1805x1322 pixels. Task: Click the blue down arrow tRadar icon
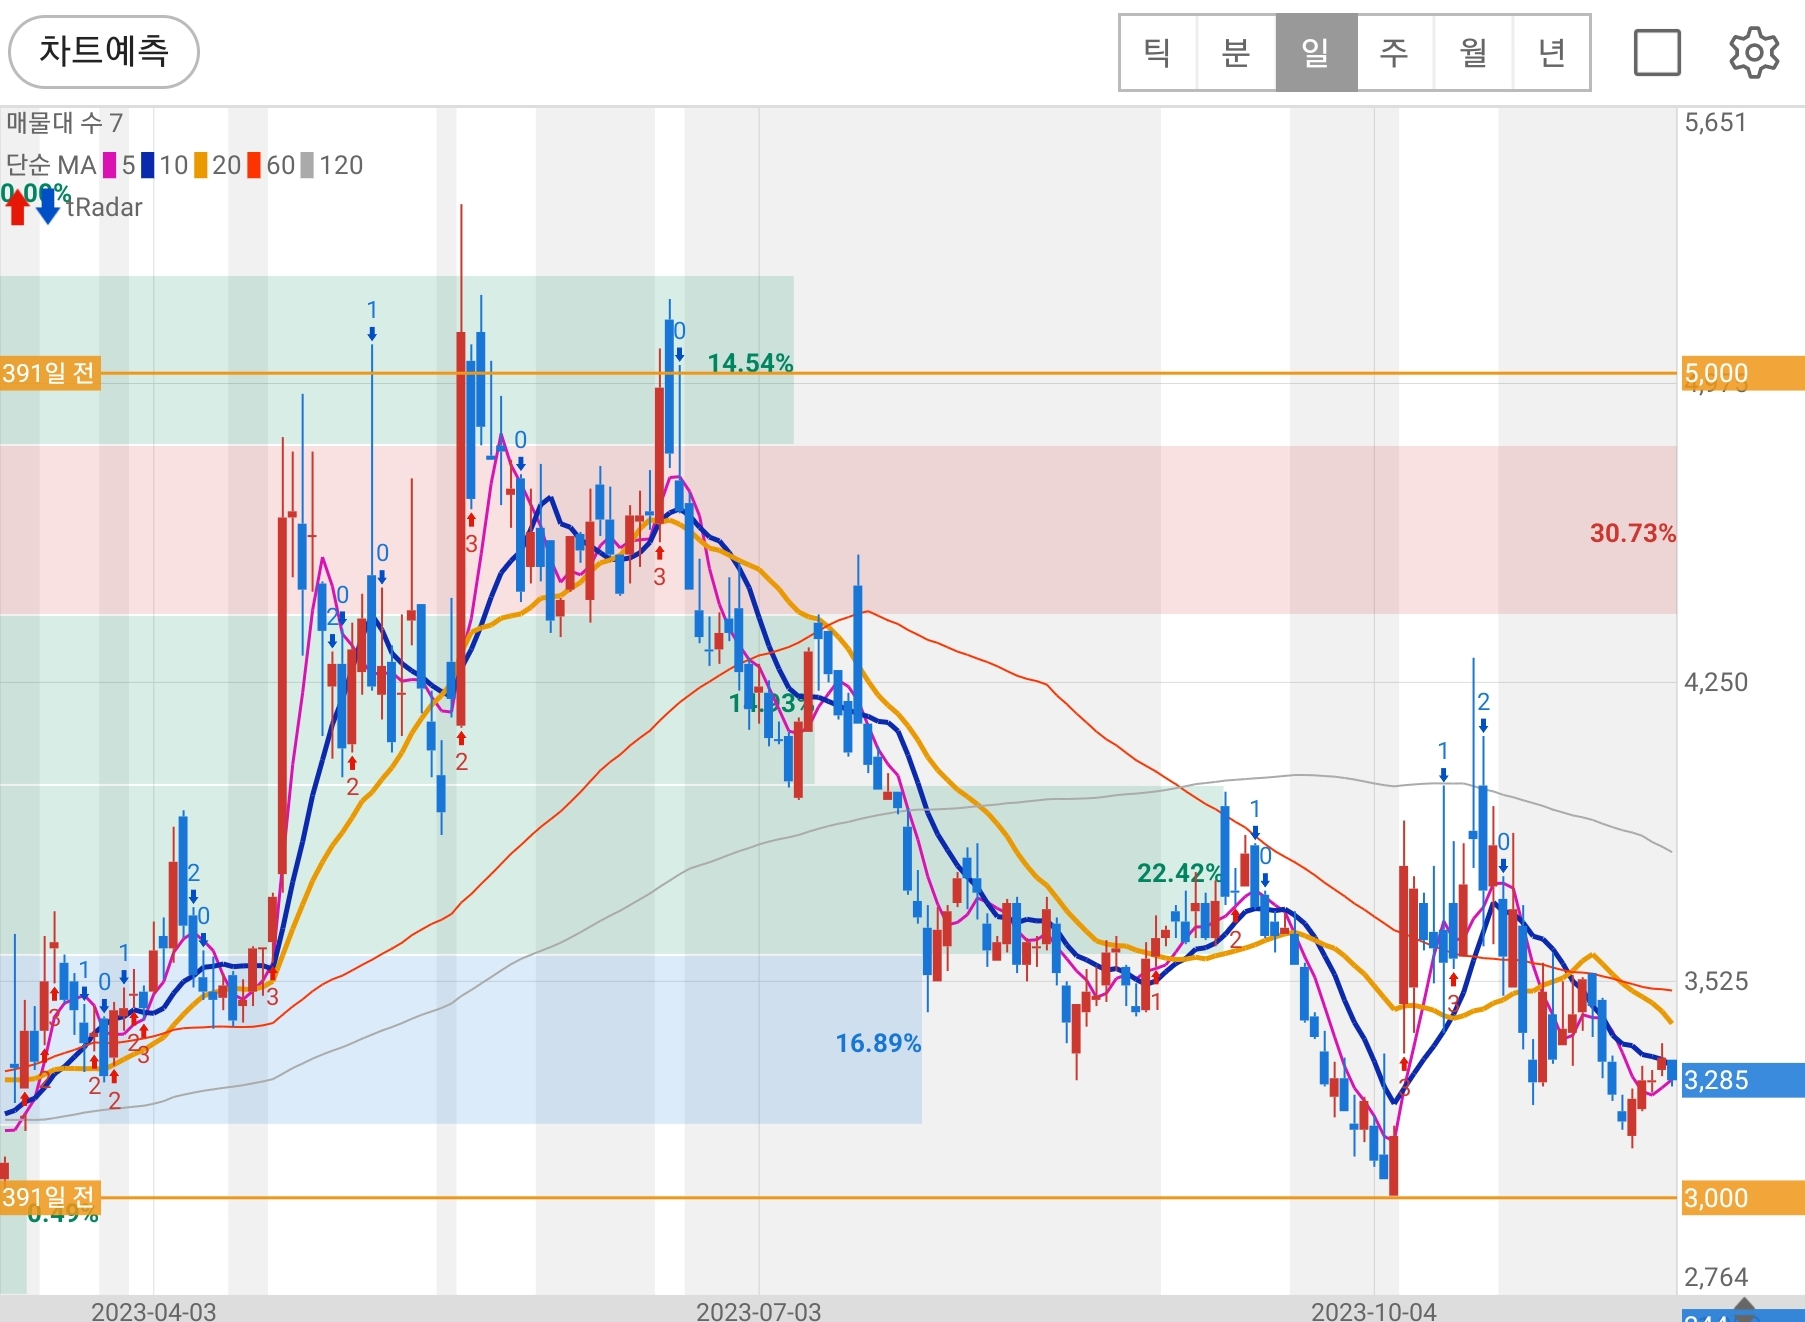(x=48, y=207)
